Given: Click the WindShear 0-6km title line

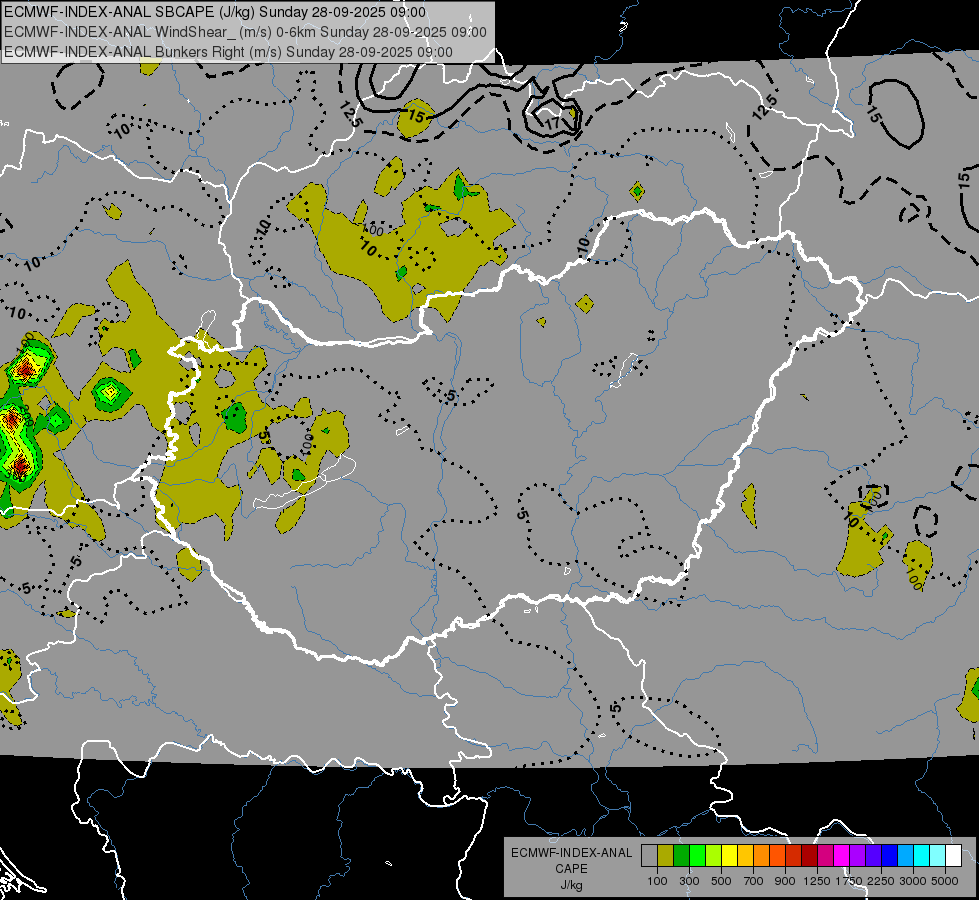Looking at the screenshot, I should point(245,32).
